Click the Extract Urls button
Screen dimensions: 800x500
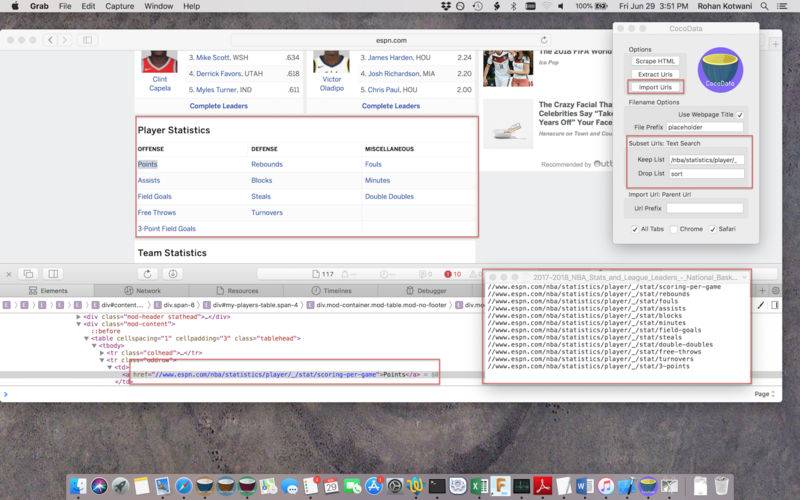pos(655,74)
